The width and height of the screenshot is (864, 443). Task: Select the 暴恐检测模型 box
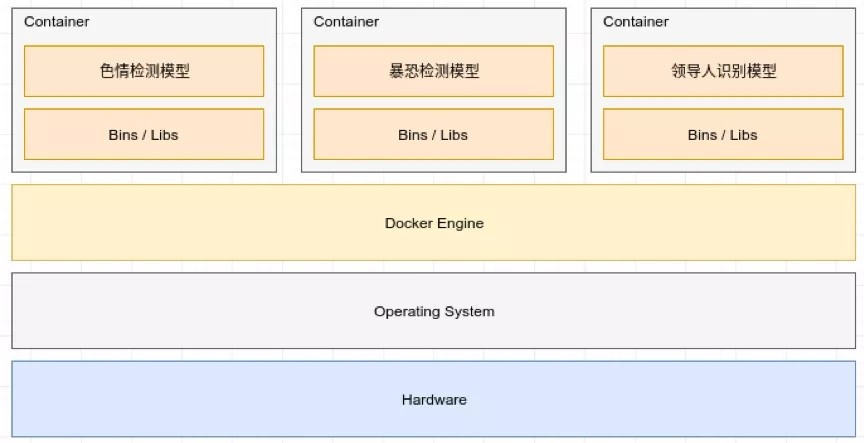pos(433,71)
